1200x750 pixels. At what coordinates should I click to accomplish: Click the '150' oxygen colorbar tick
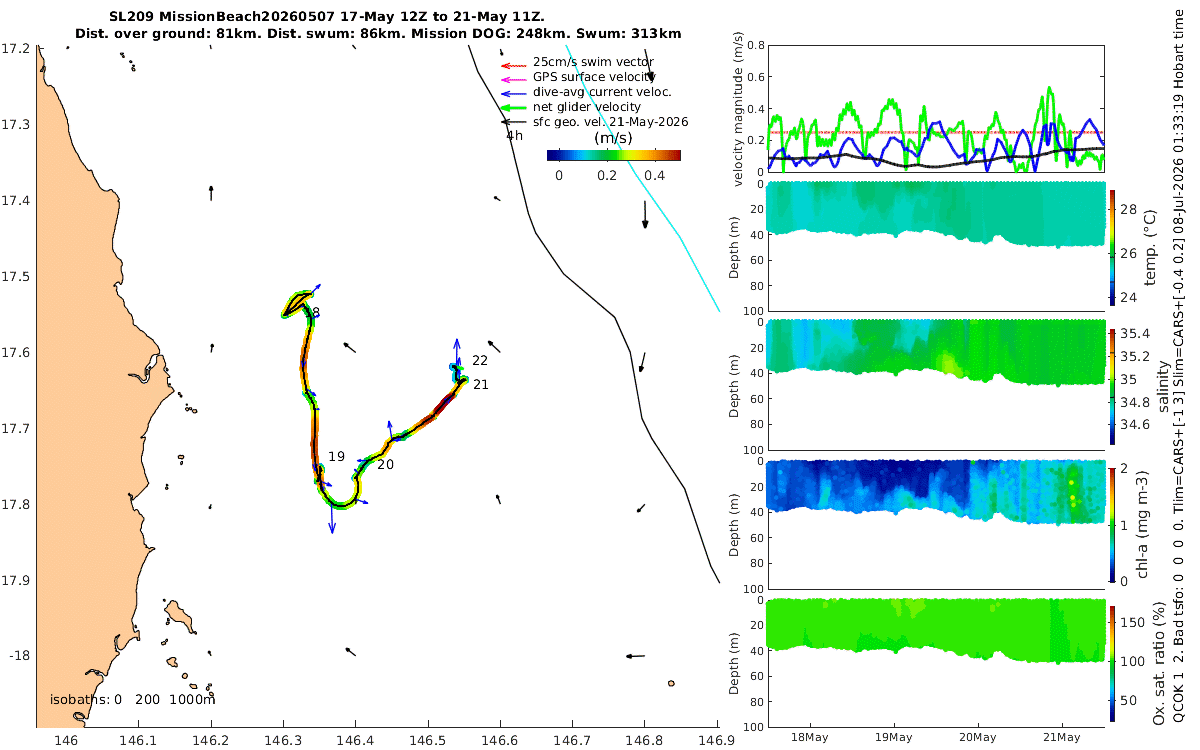click(1132, 621)
